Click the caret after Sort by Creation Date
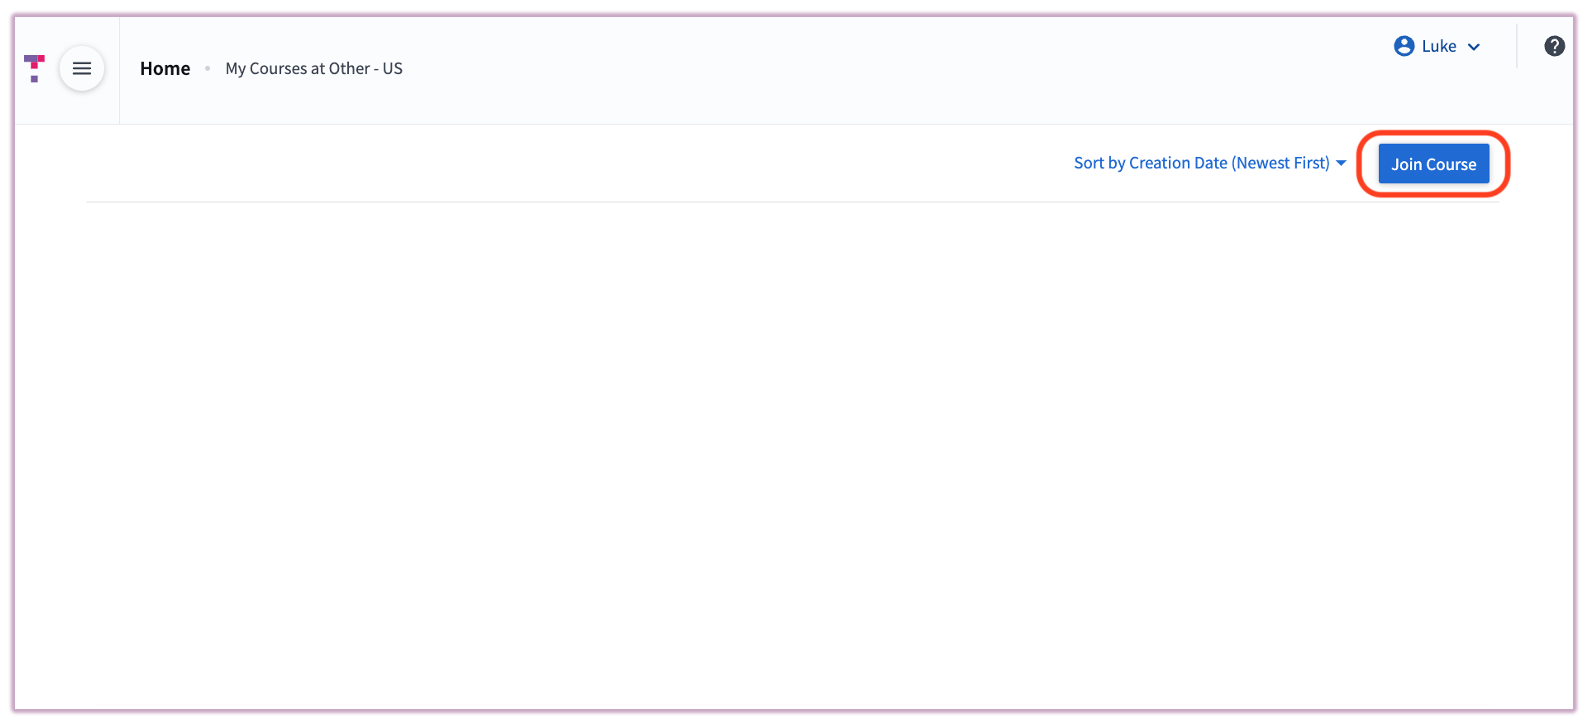This screenshot has width=1596, height=728. pos(1341,163)
